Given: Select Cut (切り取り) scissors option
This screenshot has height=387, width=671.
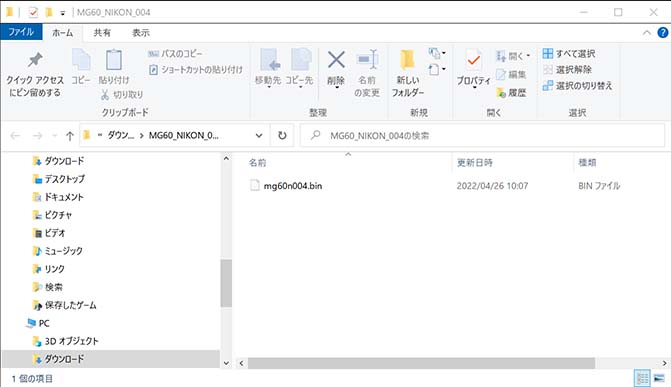Looking at the screenshot, I should click(122, 95).
